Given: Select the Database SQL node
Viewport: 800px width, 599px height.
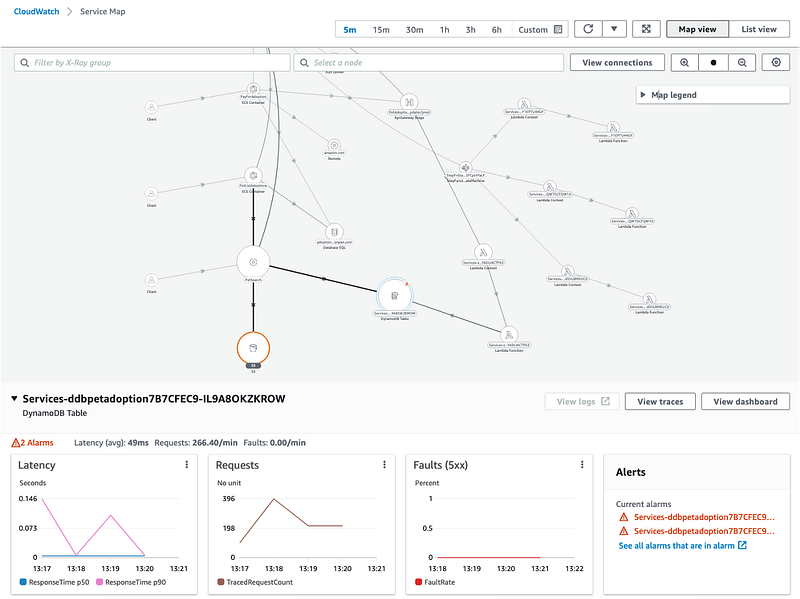Looking at the screenshot, I should [334, 232].
